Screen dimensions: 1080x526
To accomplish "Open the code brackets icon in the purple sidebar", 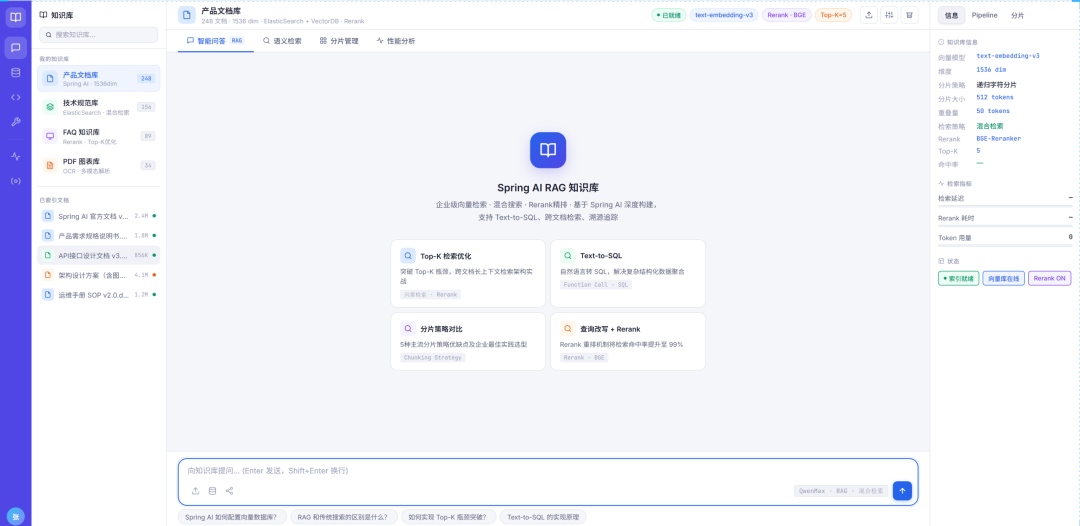I will point(16,97).
